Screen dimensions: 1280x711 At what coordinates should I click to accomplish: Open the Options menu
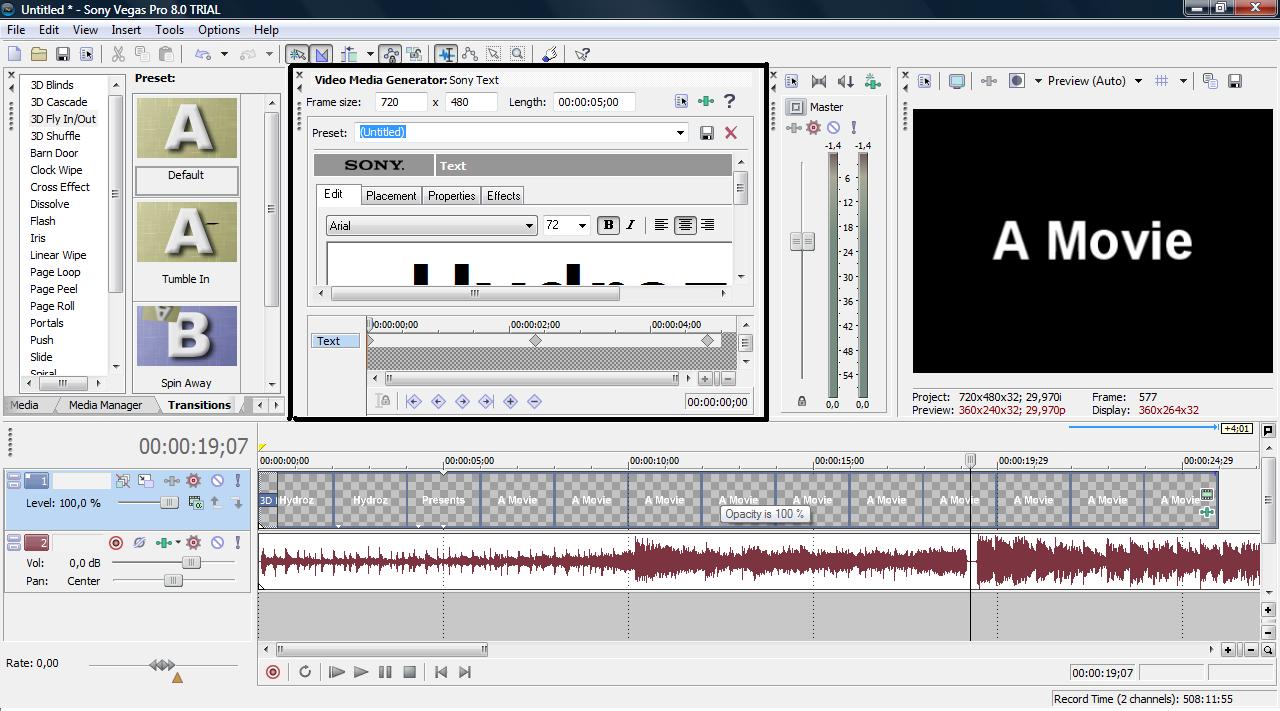(218, 30)
